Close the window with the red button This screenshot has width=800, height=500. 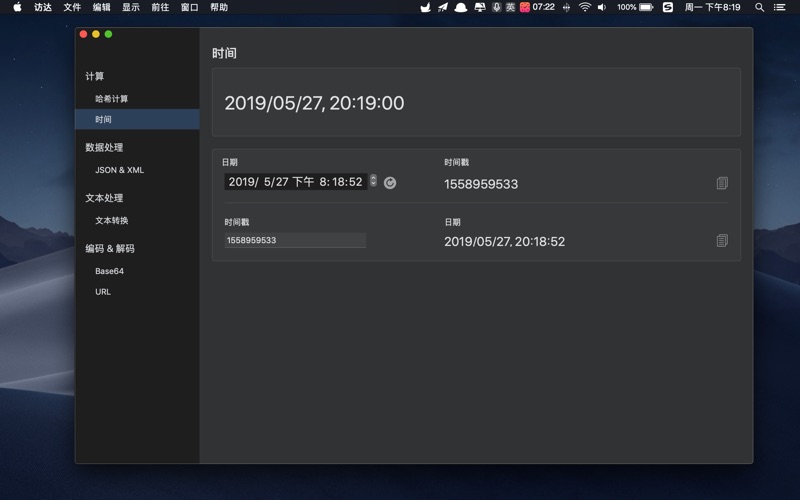(84, 34)
